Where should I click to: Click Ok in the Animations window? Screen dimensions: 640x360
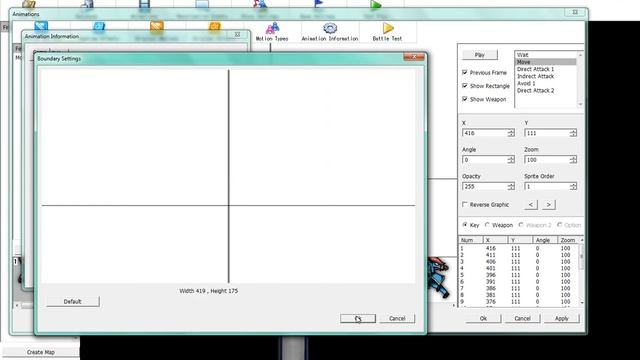(x=483, y=318)
